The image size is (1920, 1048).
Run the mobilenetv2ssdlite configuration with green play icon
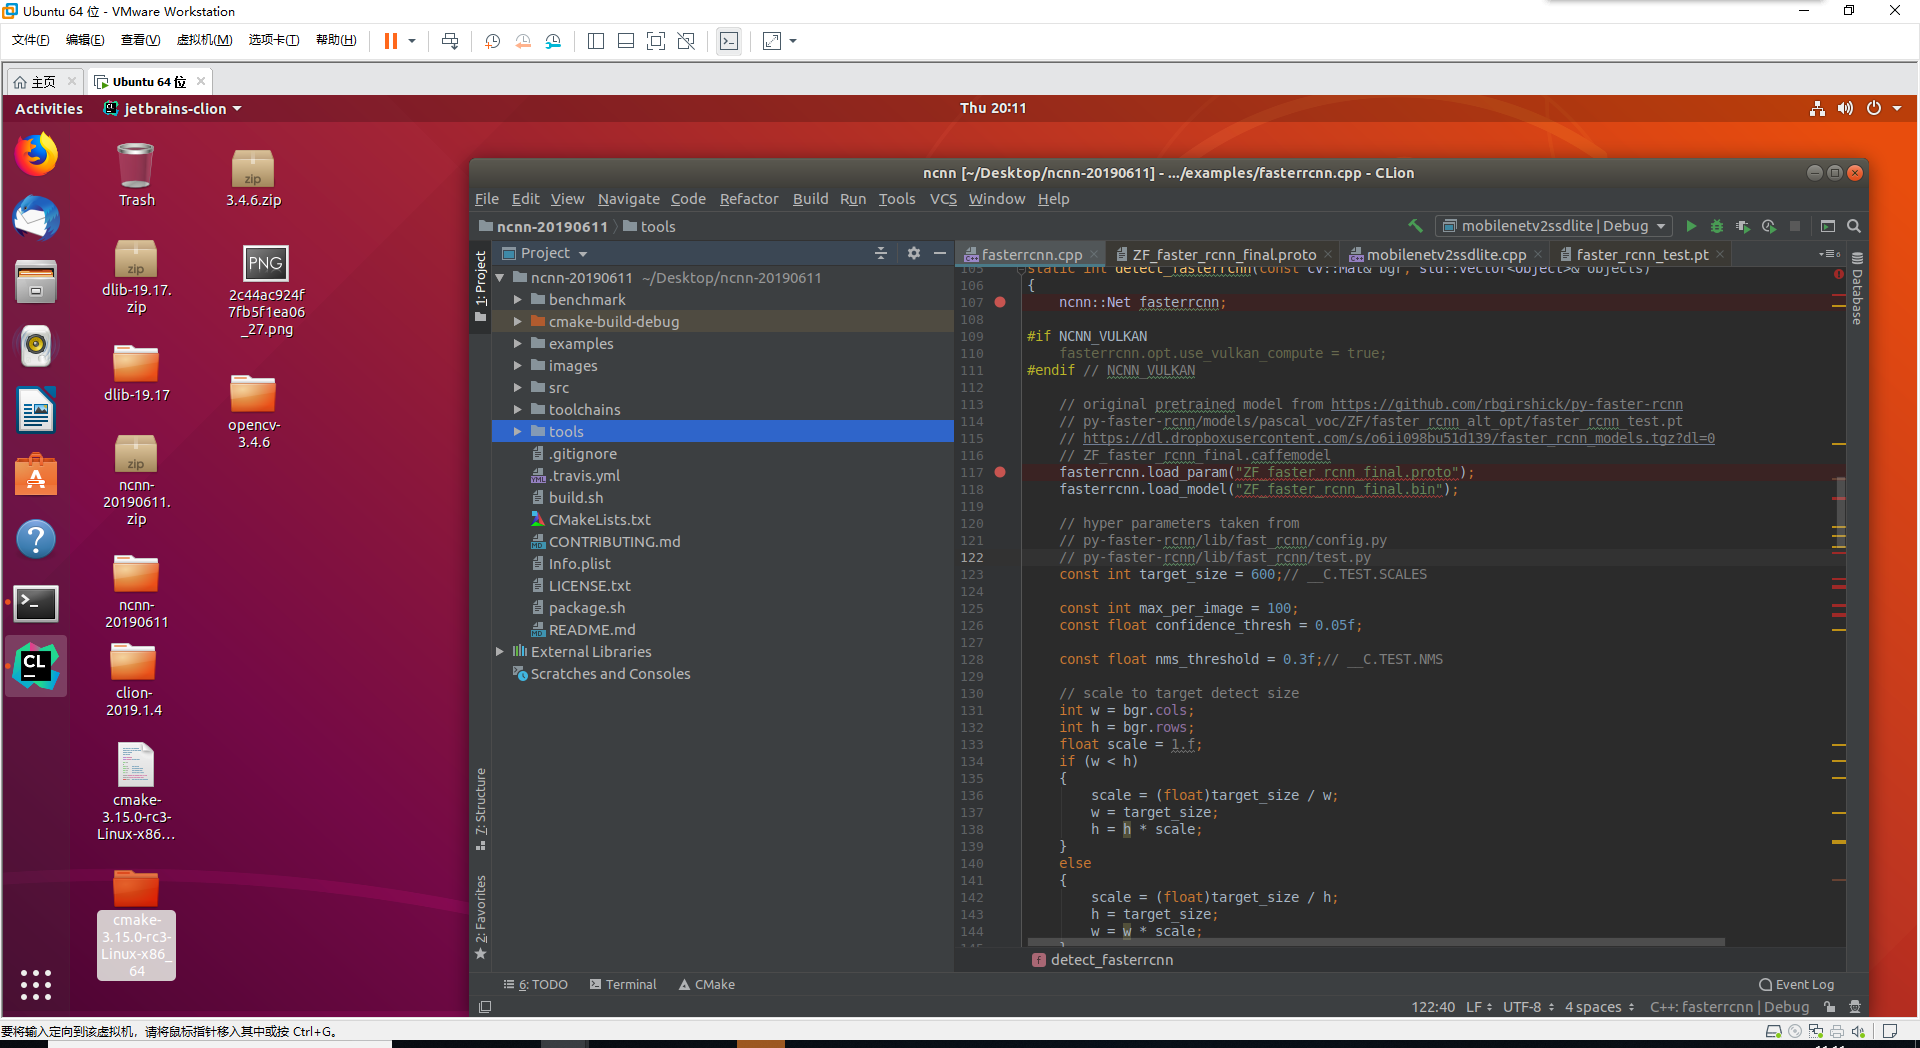[1691, 226]
